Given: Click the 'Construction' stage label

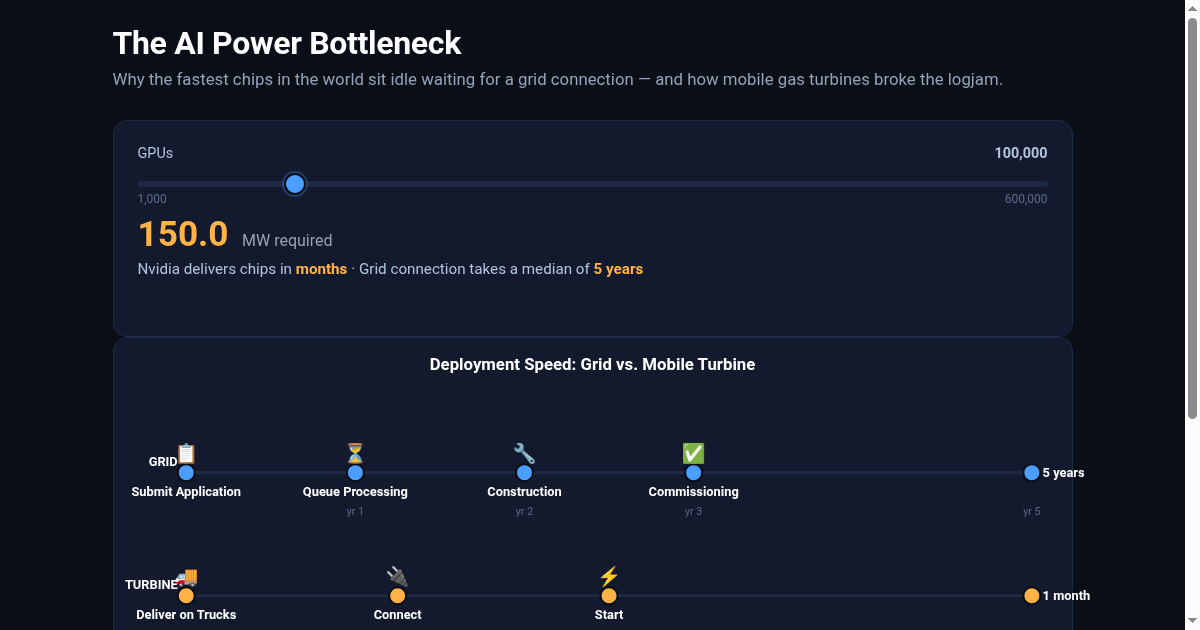Looking at the screenshot, I should (x=524, y=492).
